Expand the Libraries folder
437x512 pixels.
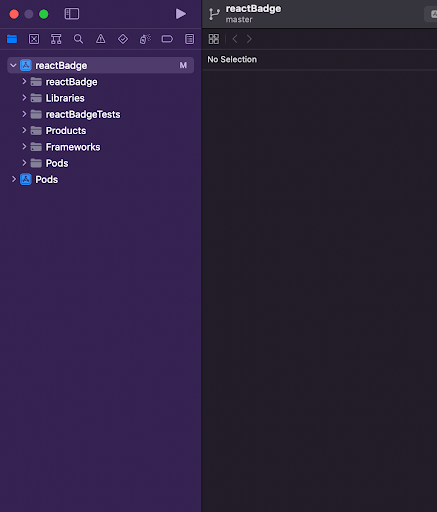pyautogui.click(x=24, y=98)
